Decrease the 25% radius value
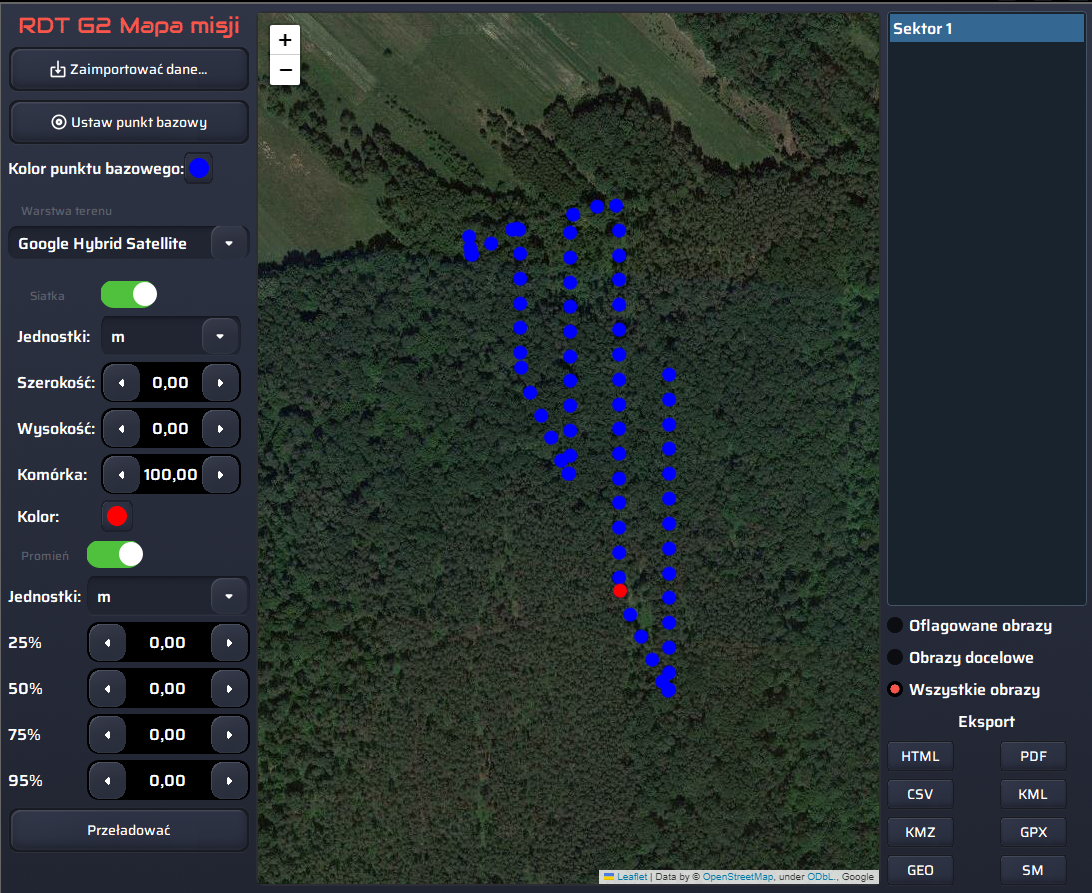Viewport: 1092px width, 893px height. pyautogui.click(x=107, y=643)
